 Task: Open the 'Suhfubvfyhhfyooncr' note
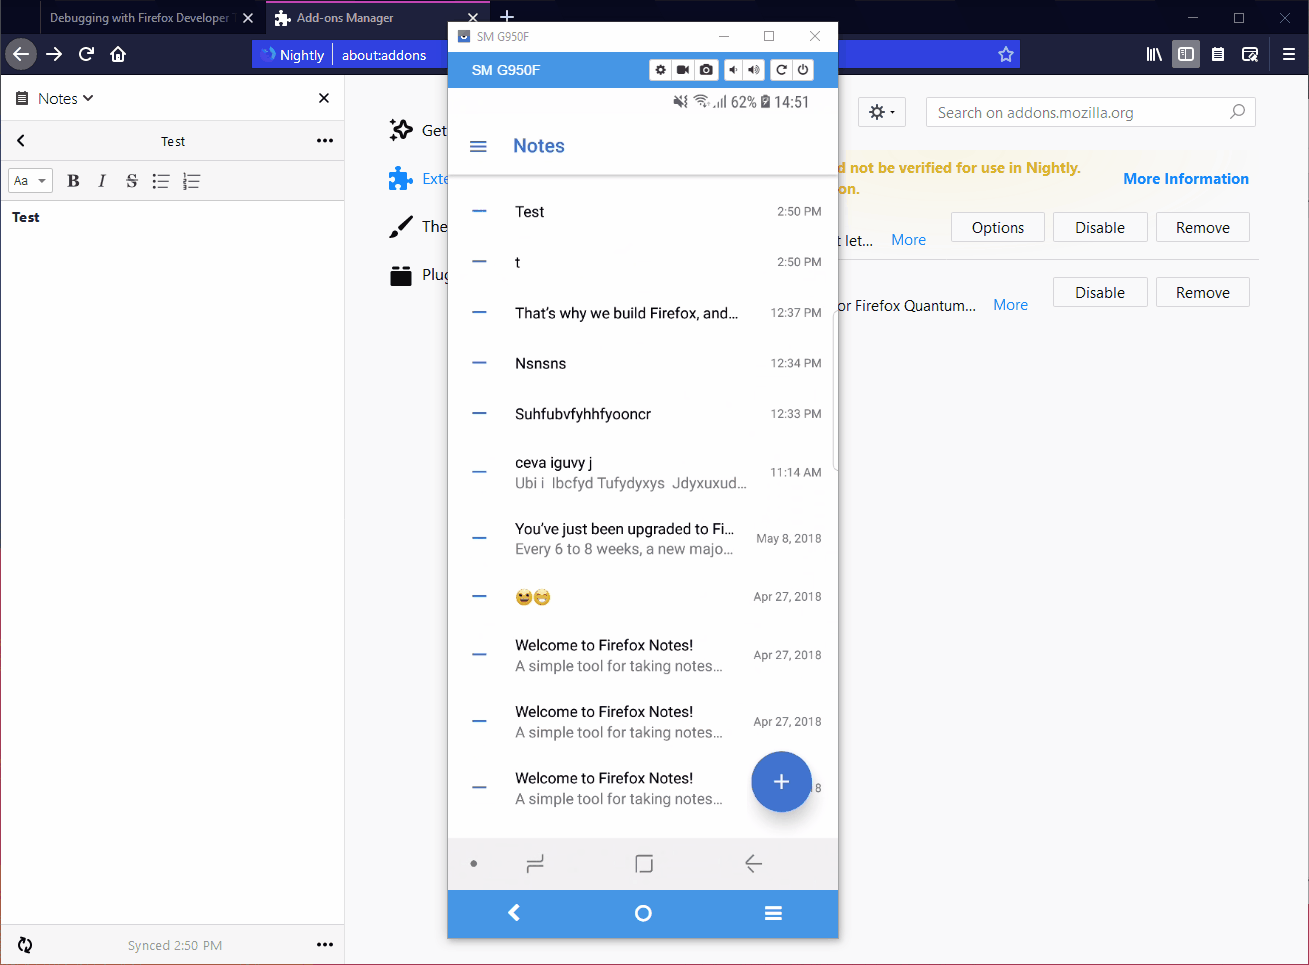point(643,414)
